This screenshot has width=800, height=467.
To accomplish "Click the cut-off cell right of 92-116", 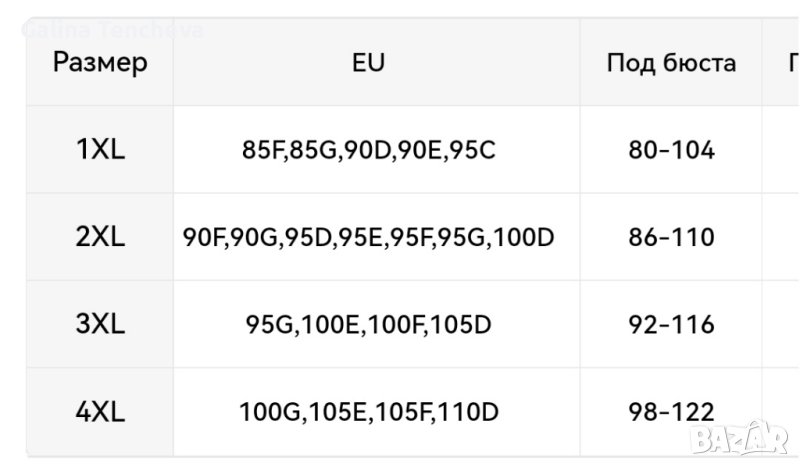I will (x=784, y=325).
